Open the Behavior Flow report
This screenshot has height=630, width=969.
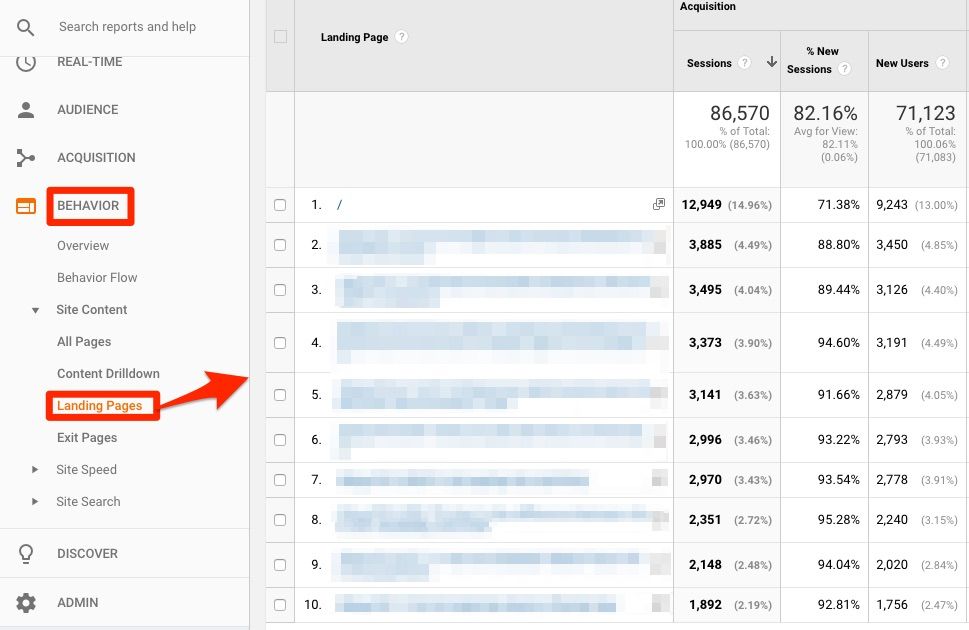(99, 277)
